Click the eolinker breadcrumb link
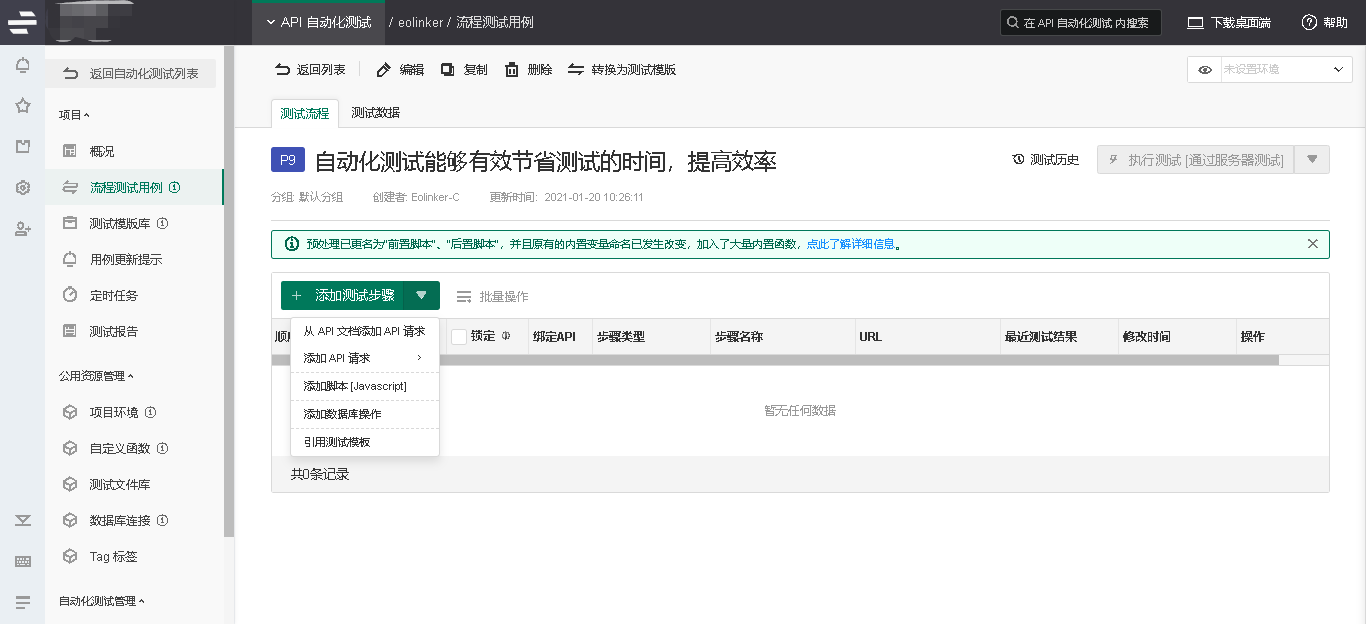 [421, 22]
